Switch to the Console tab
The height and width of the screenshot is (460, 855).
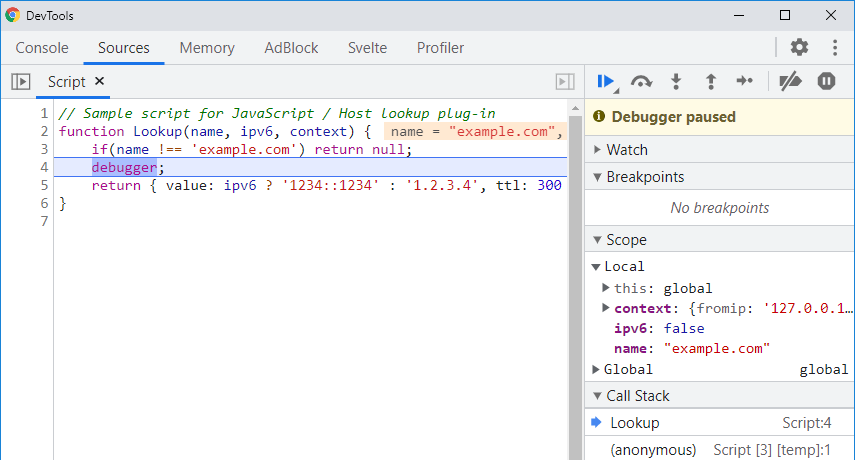(x=42, y=48)
